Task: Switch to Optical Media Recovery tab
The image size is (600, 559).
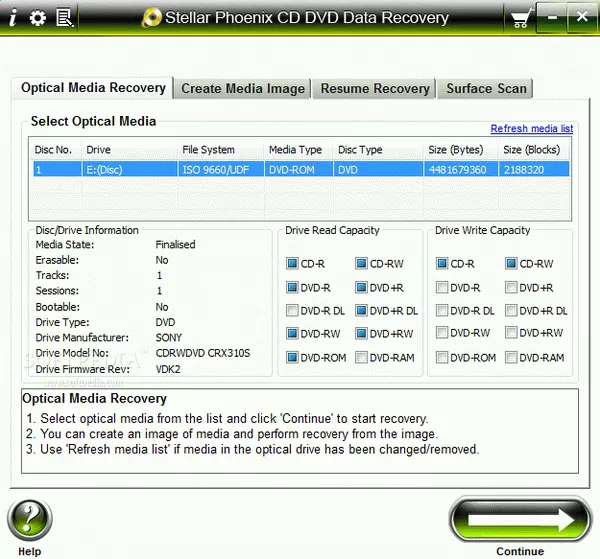Action: pos(93,88)
